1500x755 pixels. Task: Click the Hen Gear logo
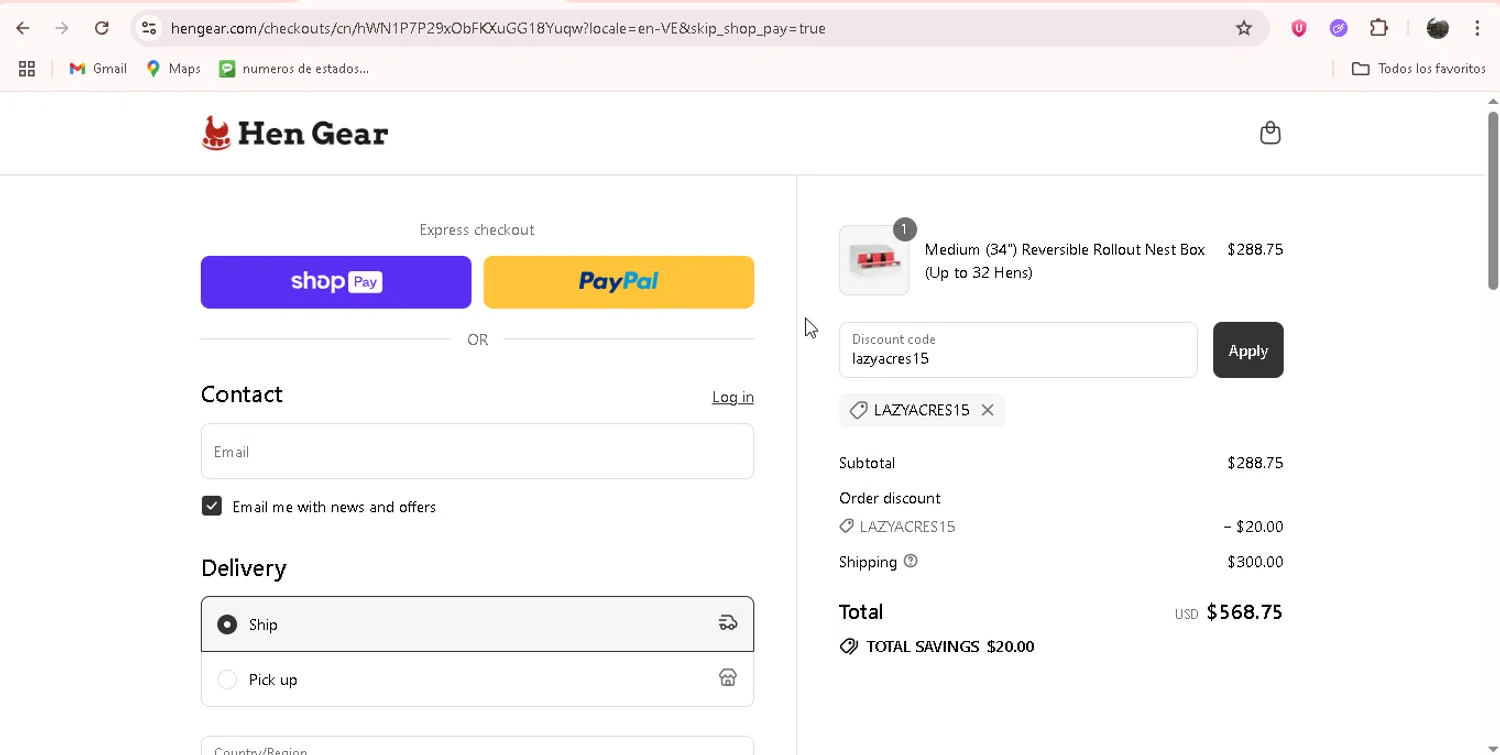tap(294, 133)
